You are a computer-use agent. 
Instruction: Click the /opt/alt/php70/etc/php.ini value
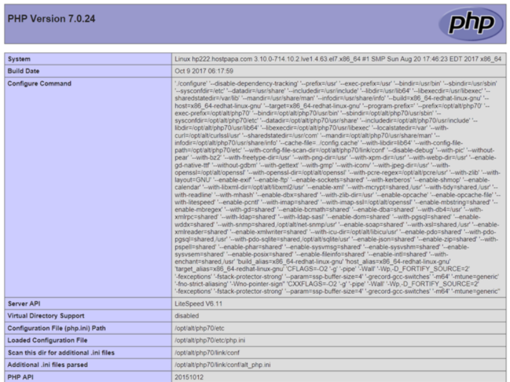(x=210, y=340)
